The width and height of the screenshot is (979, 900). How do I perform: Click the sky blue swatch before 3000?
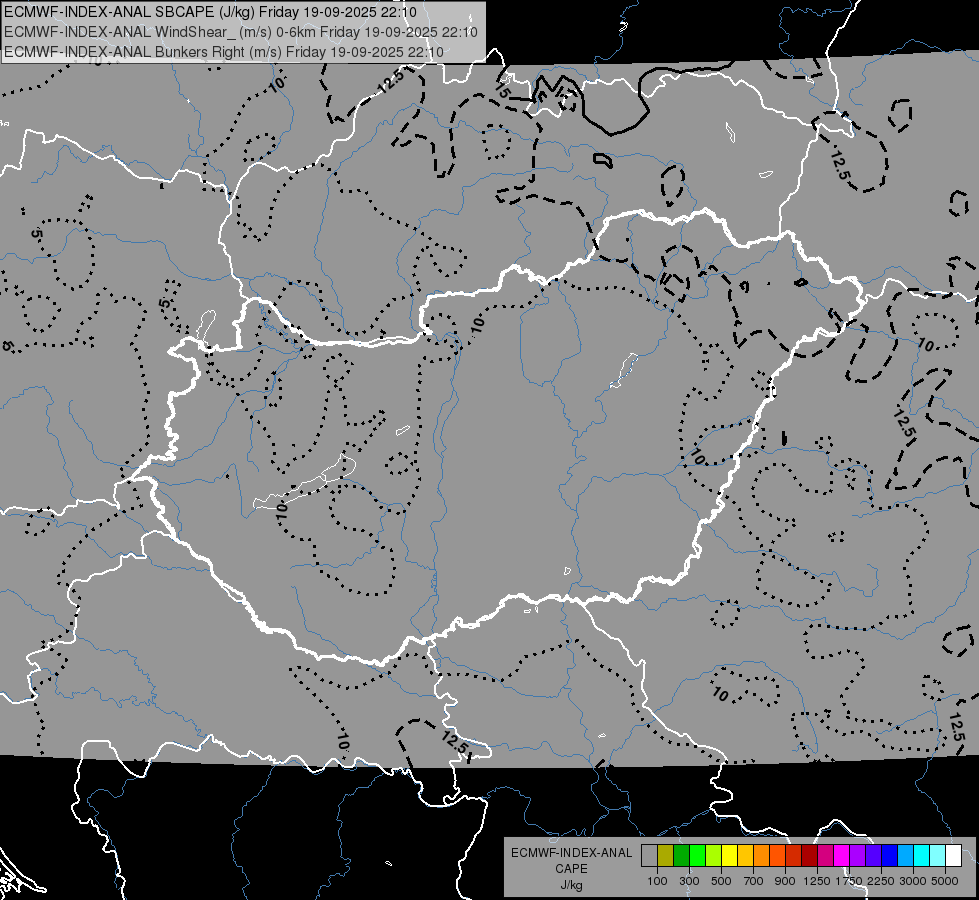tap(906, 856)
